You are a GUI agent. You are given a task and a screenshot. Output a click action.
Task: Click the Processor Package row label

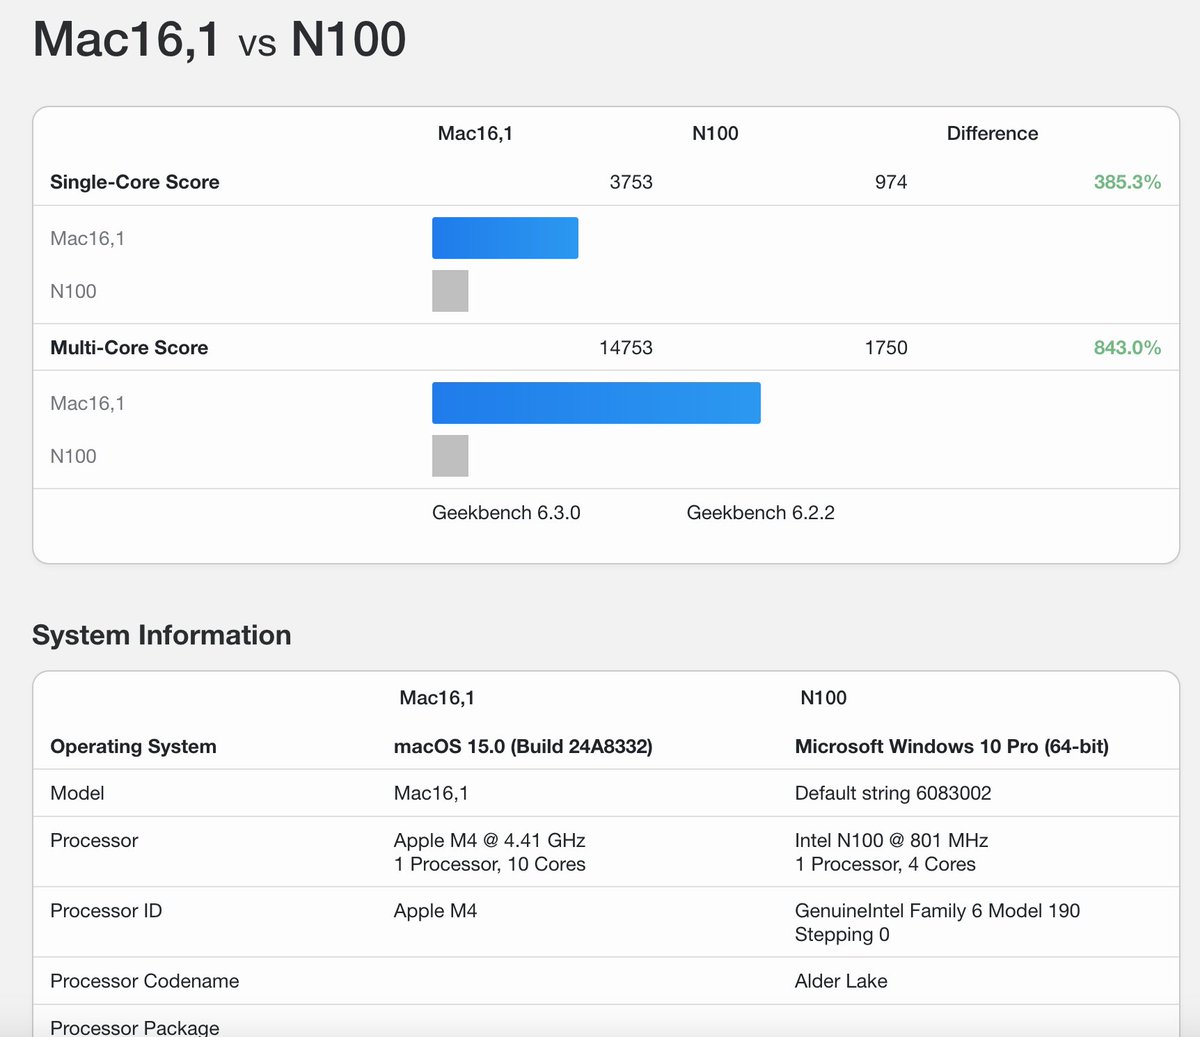pos(135,1027)
